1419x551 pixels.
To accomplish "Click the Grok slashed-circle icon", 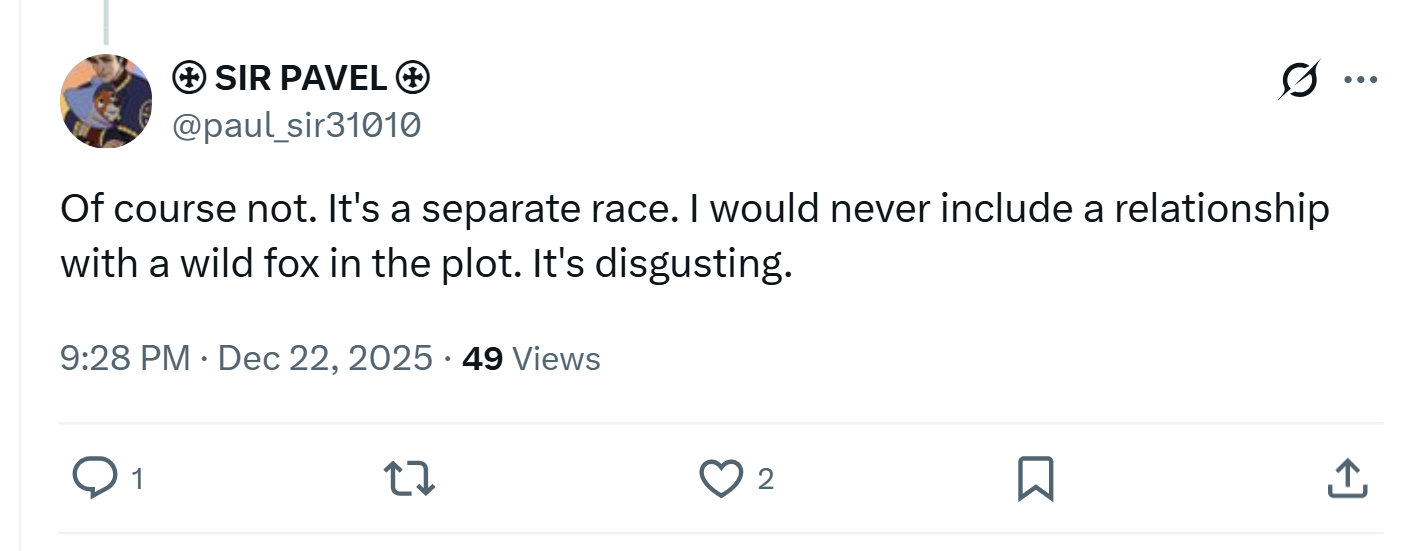I will (1298, 80).
